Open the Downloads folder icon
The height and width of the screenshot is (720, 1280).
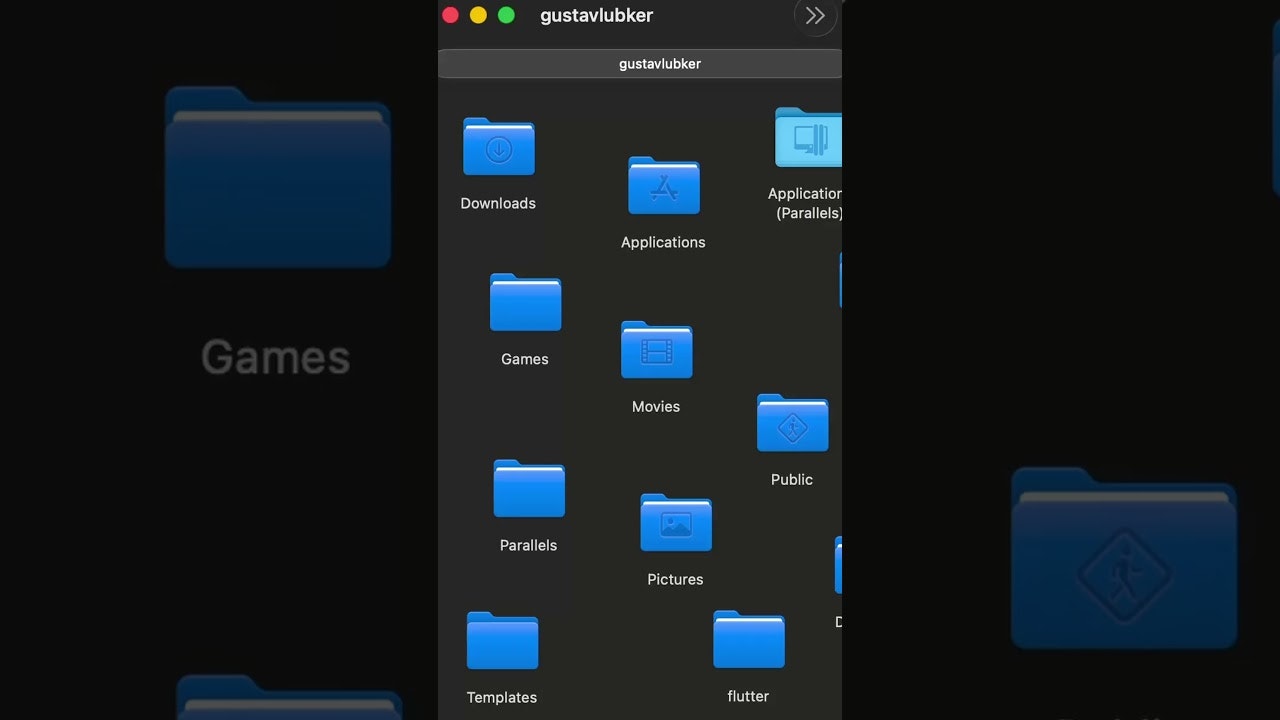pos(498,147)
